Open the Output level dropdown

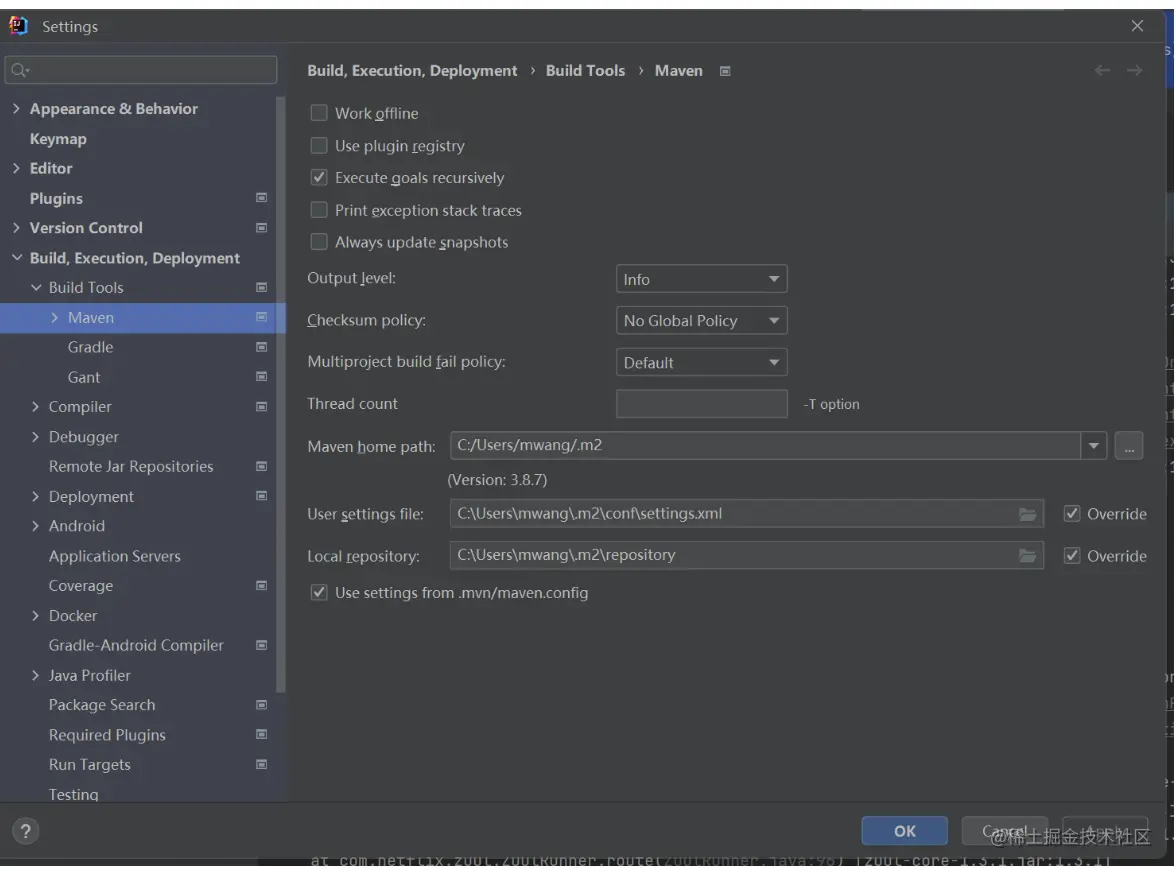(x=701, y=279)
